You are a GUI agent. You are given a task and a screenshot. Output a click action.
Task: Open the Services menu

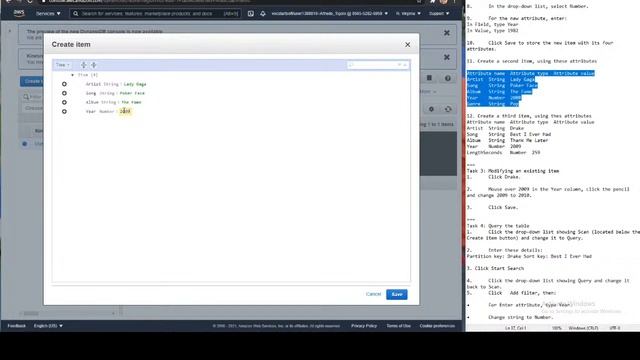(48, 13)
